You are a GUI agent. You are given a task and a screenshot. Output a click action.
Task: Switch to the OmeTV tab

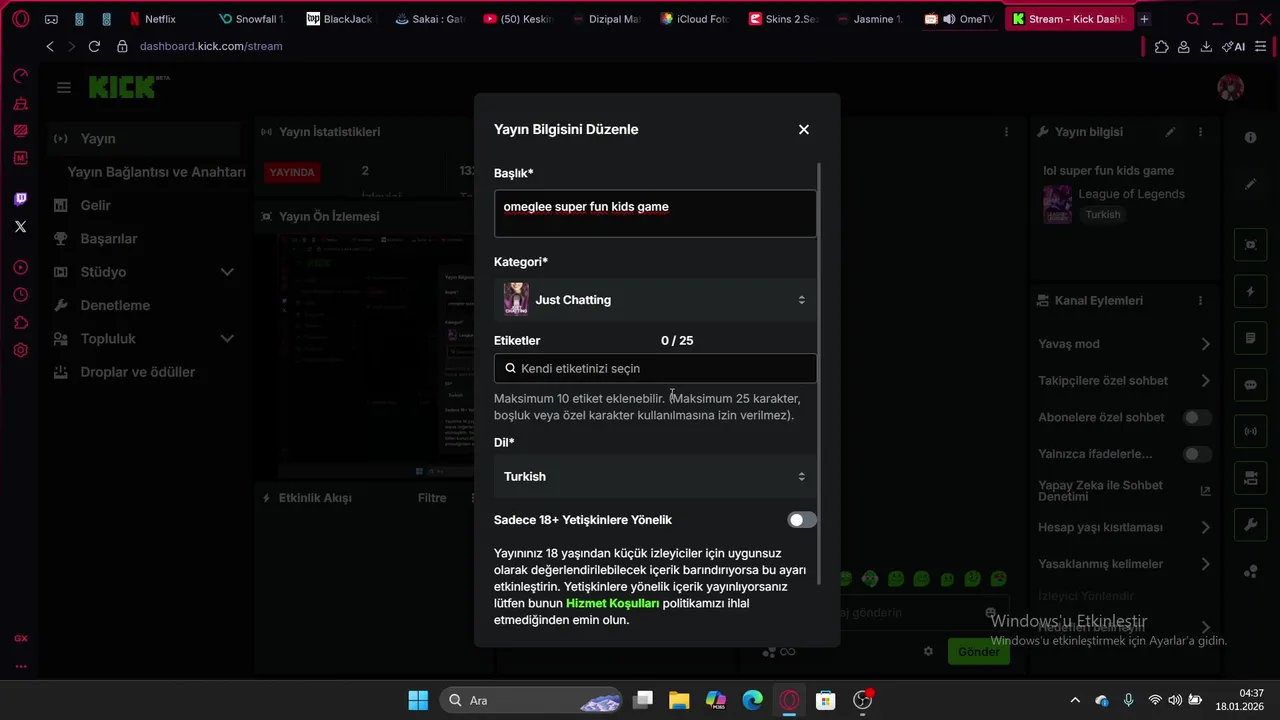959,19
